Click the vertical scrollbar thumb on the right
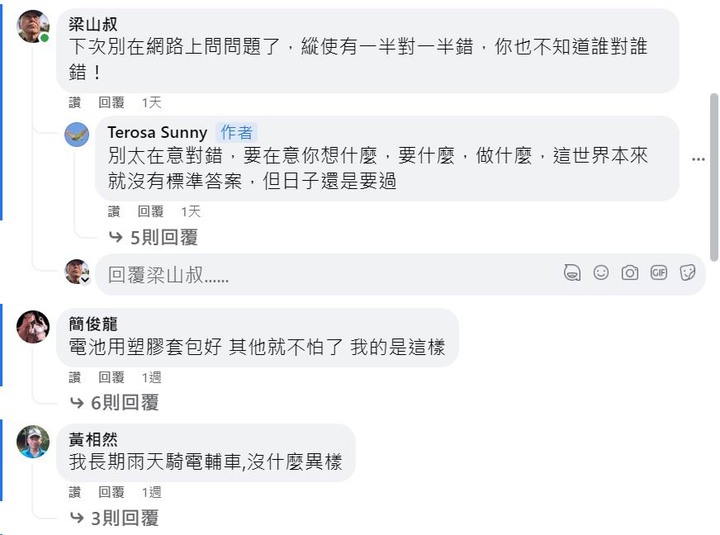The height and width of the screenshot is (535, 720). pos(714,177)
